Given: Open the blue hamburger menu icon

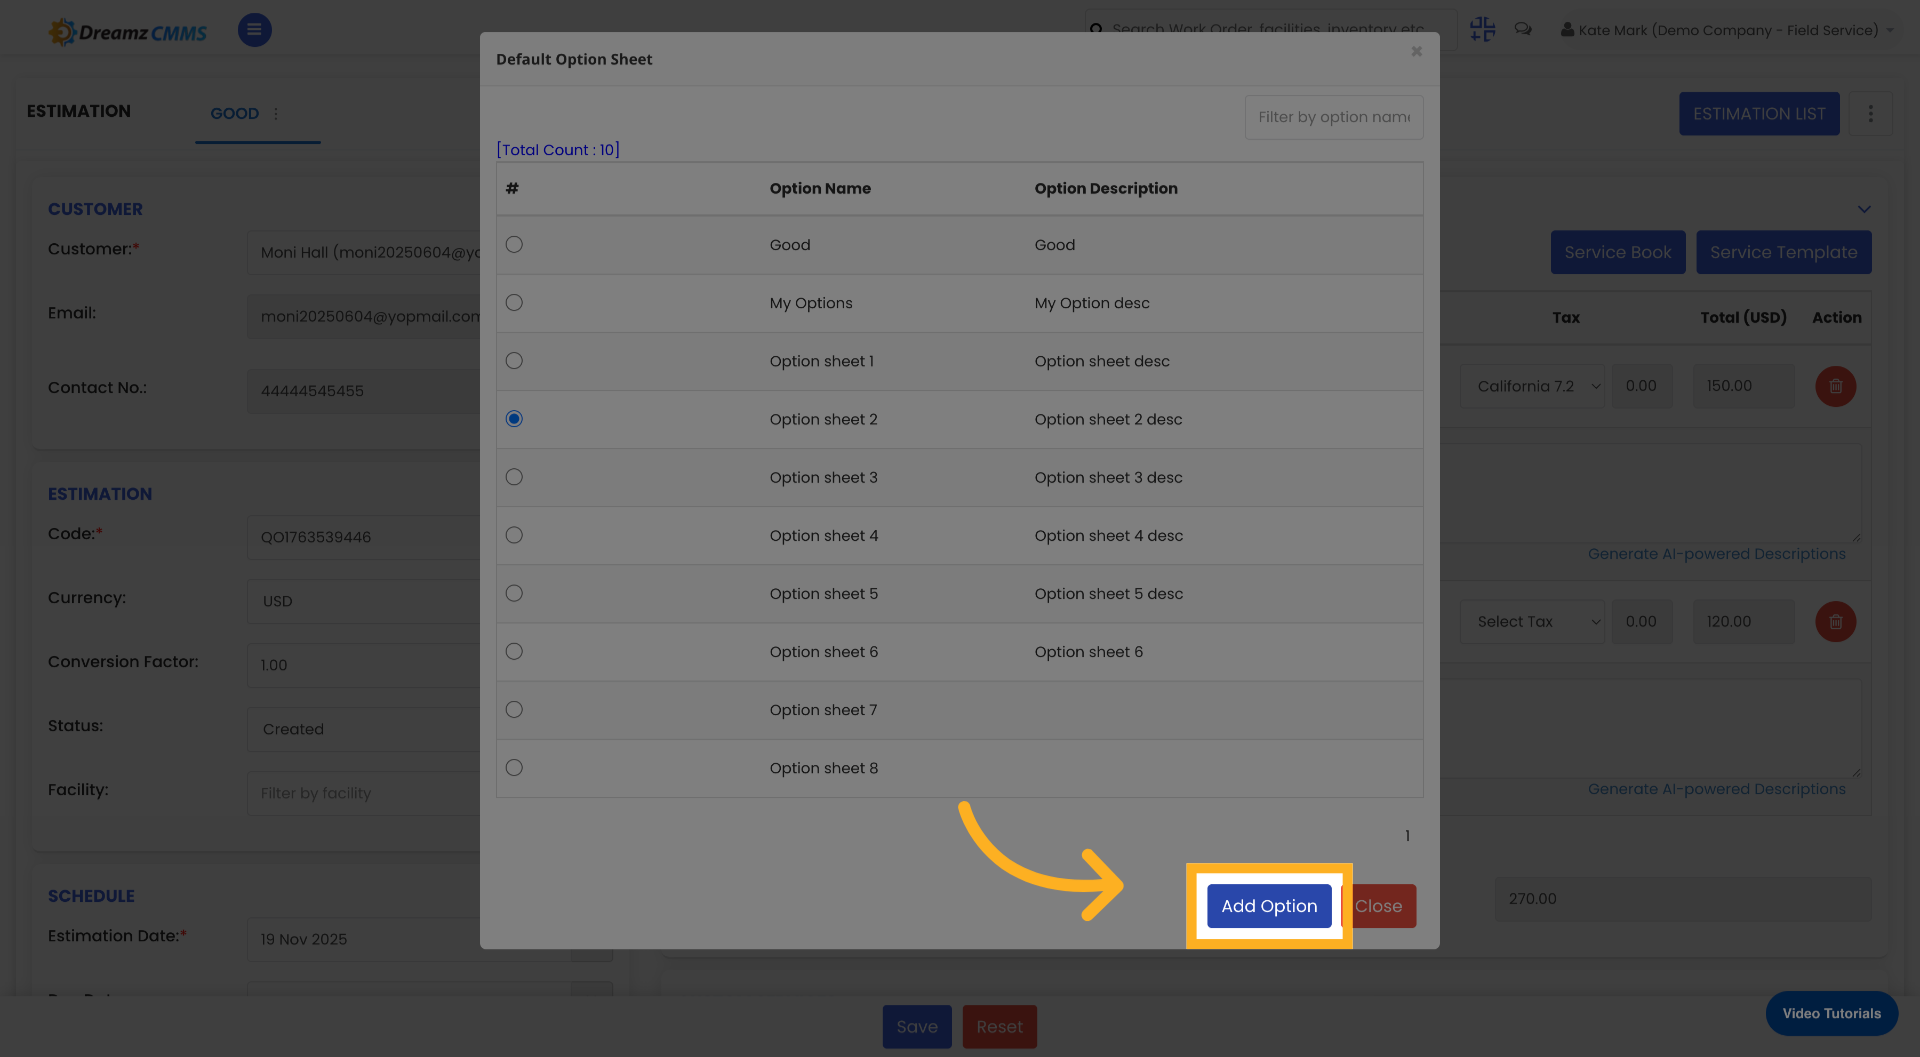Looking at the screenshot, I should [x=254, y=30].
